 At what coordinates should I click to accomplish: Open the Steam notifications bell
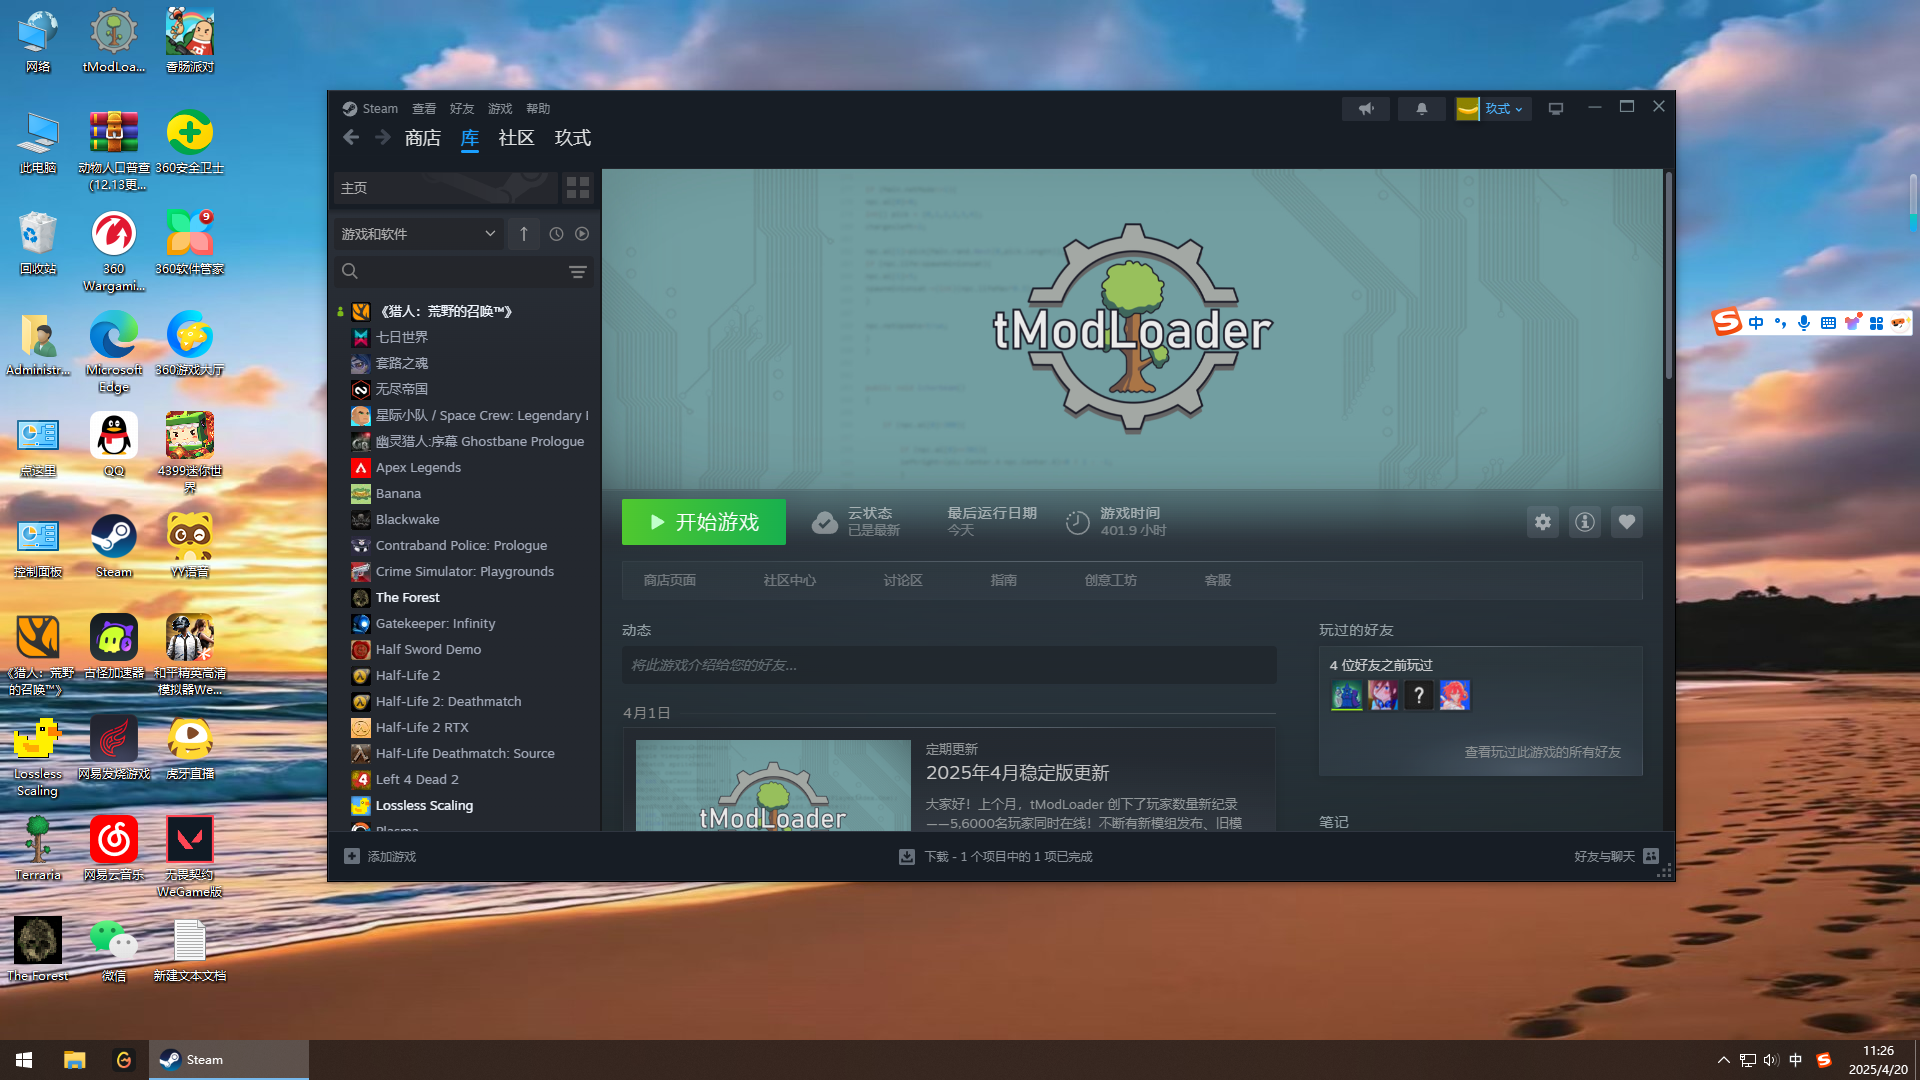pos(1421,109)
